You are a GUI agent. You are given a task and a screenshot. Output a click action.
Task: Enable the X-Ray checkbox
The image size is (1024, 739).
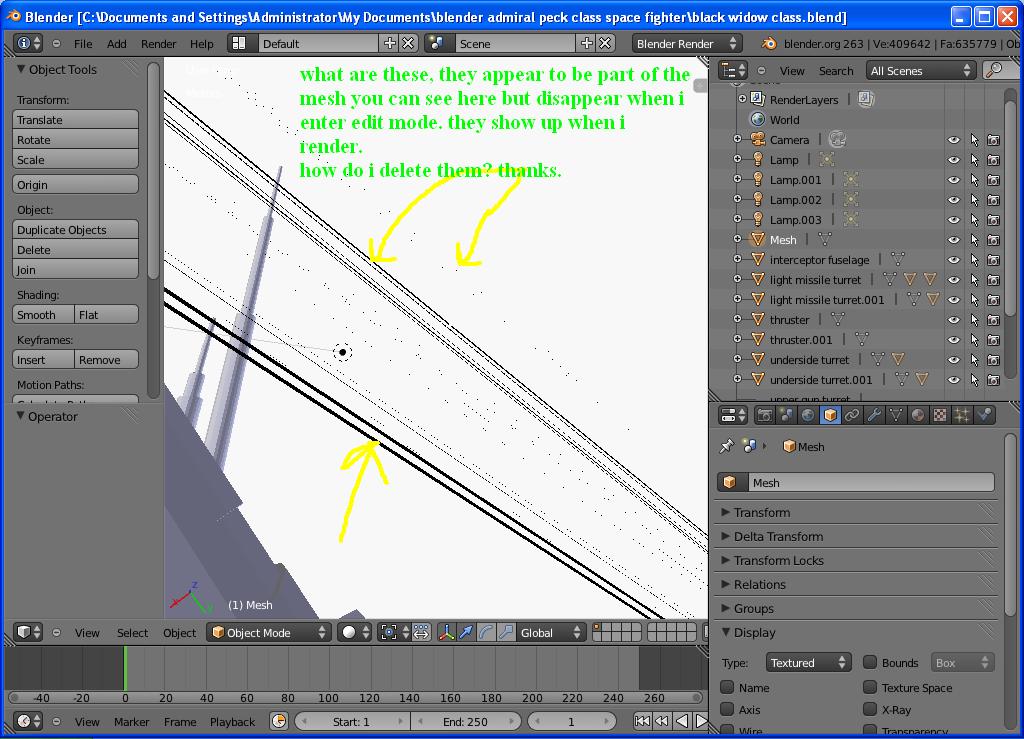pos(870,709)
